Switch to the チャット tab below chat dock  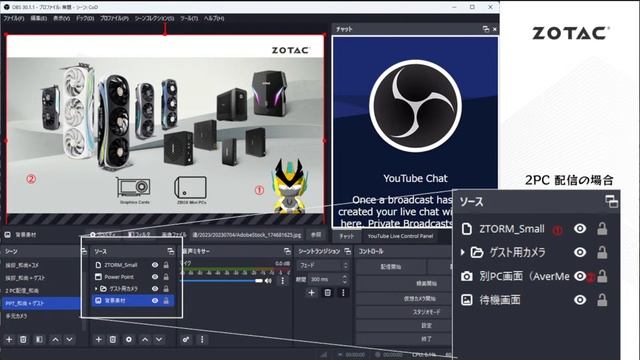click(347, 236)
